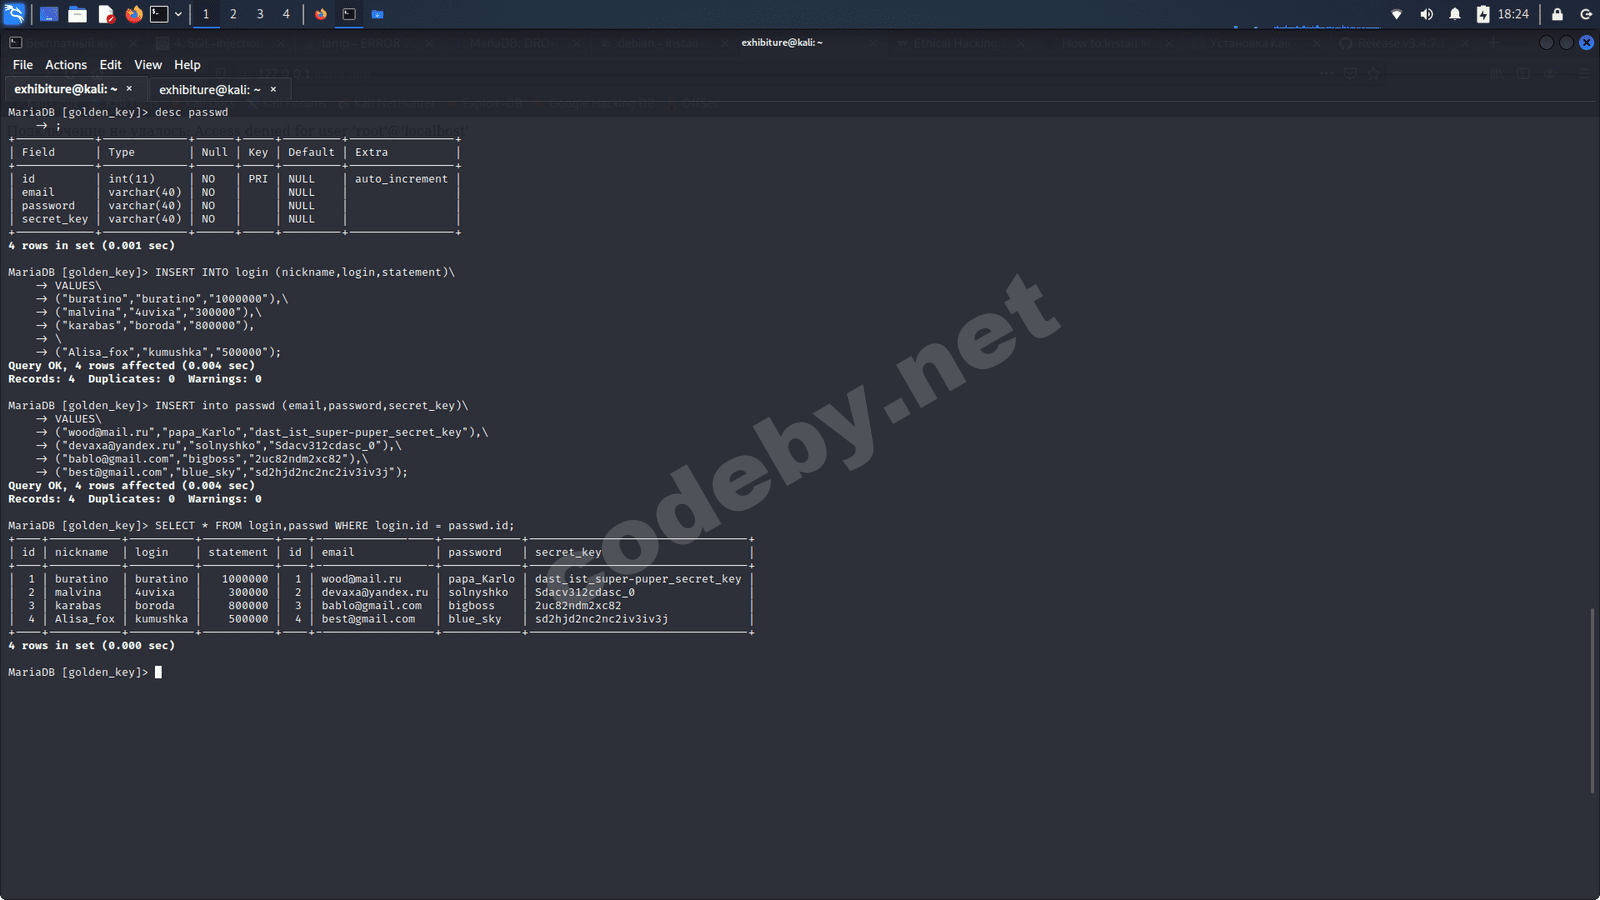Viewport: 1600px width, 900px height.
Task: Click the cursor at the last MariaDB prompt
Action: (158, 673)
